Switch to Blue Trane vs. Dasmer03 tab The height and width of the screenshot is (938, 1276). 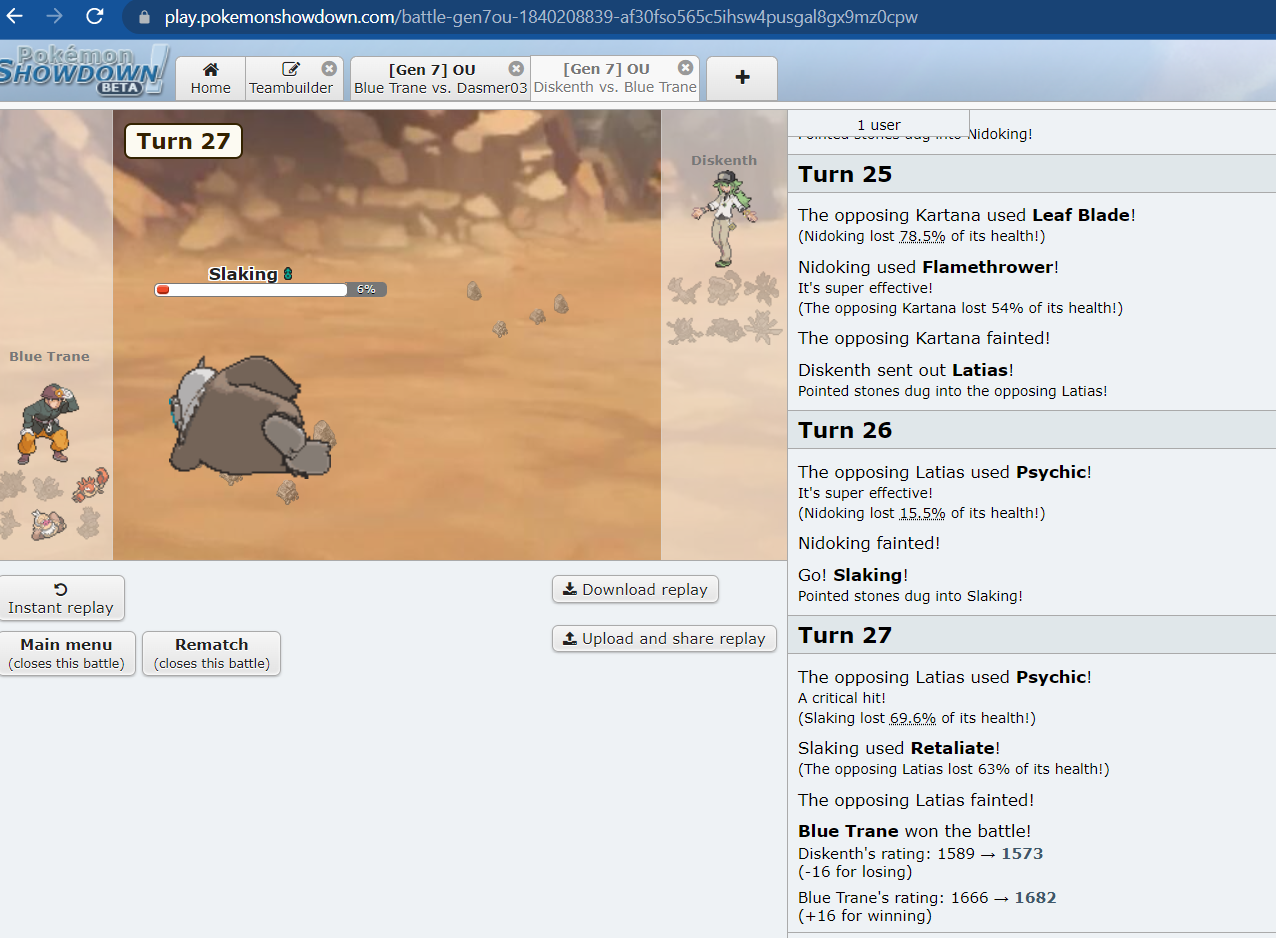(x=438, y=78)
